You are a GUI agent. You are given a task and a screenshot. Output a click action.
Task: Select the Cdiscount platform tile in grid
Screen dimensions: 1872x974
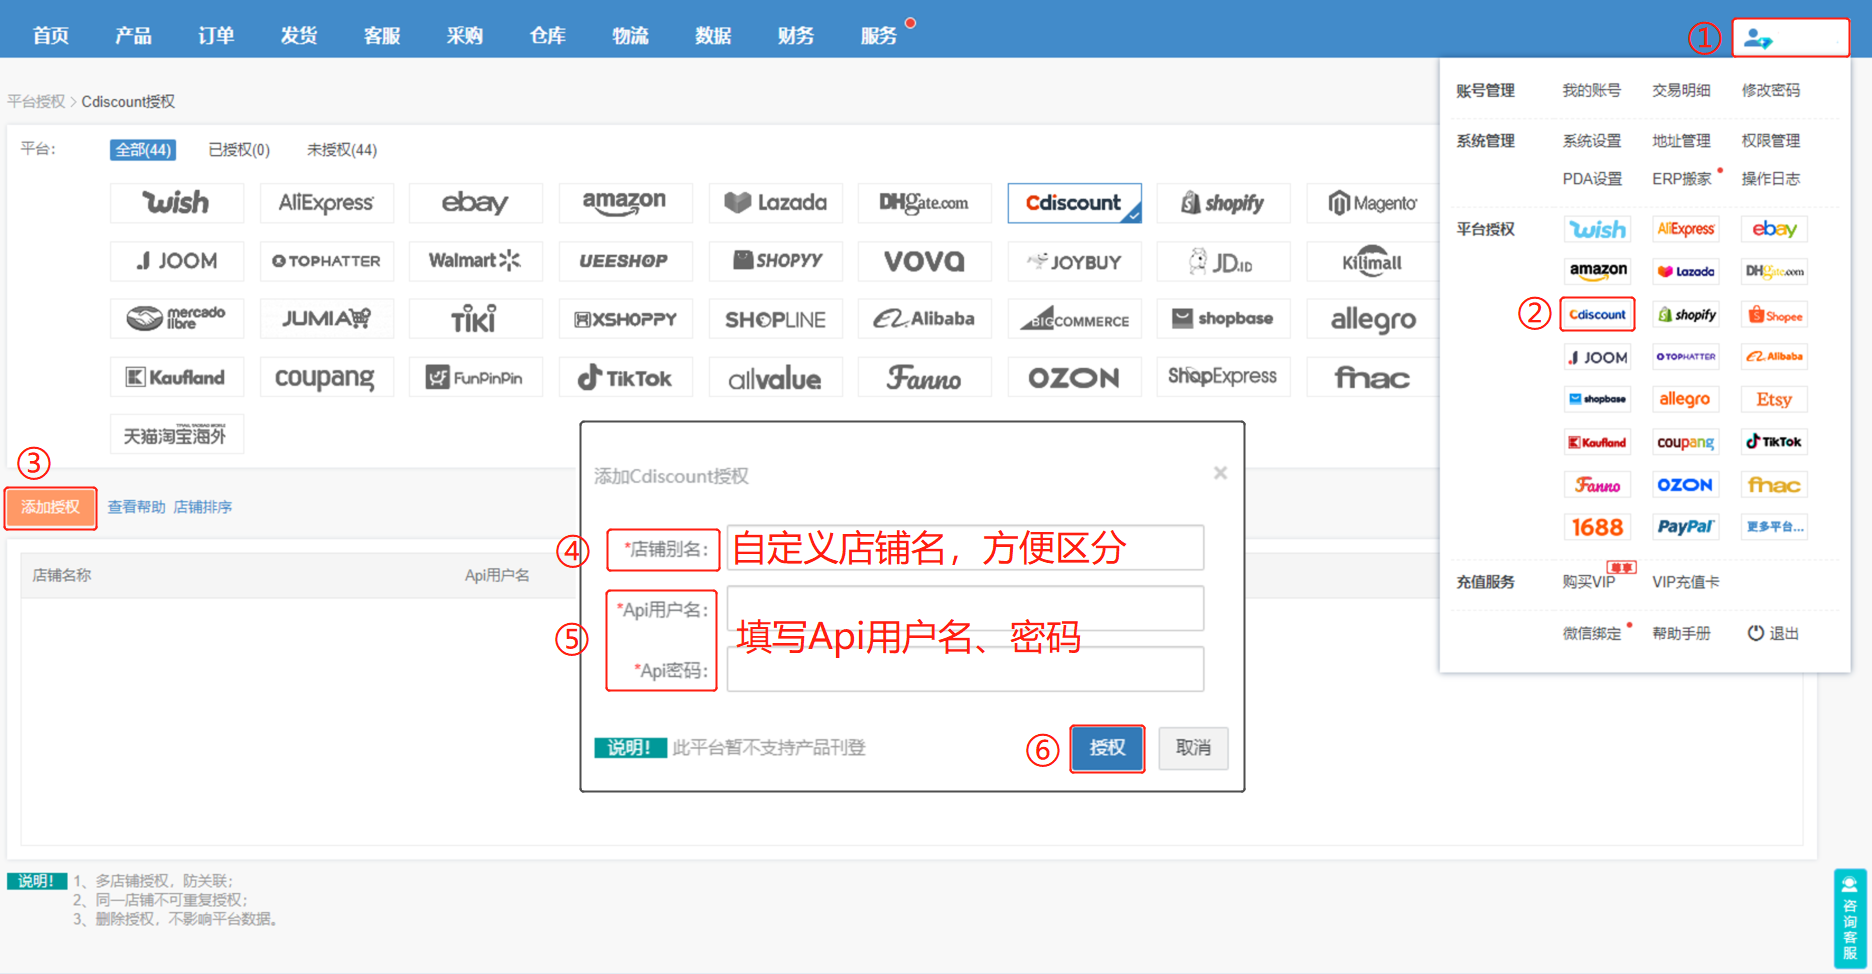point(1074,203)
